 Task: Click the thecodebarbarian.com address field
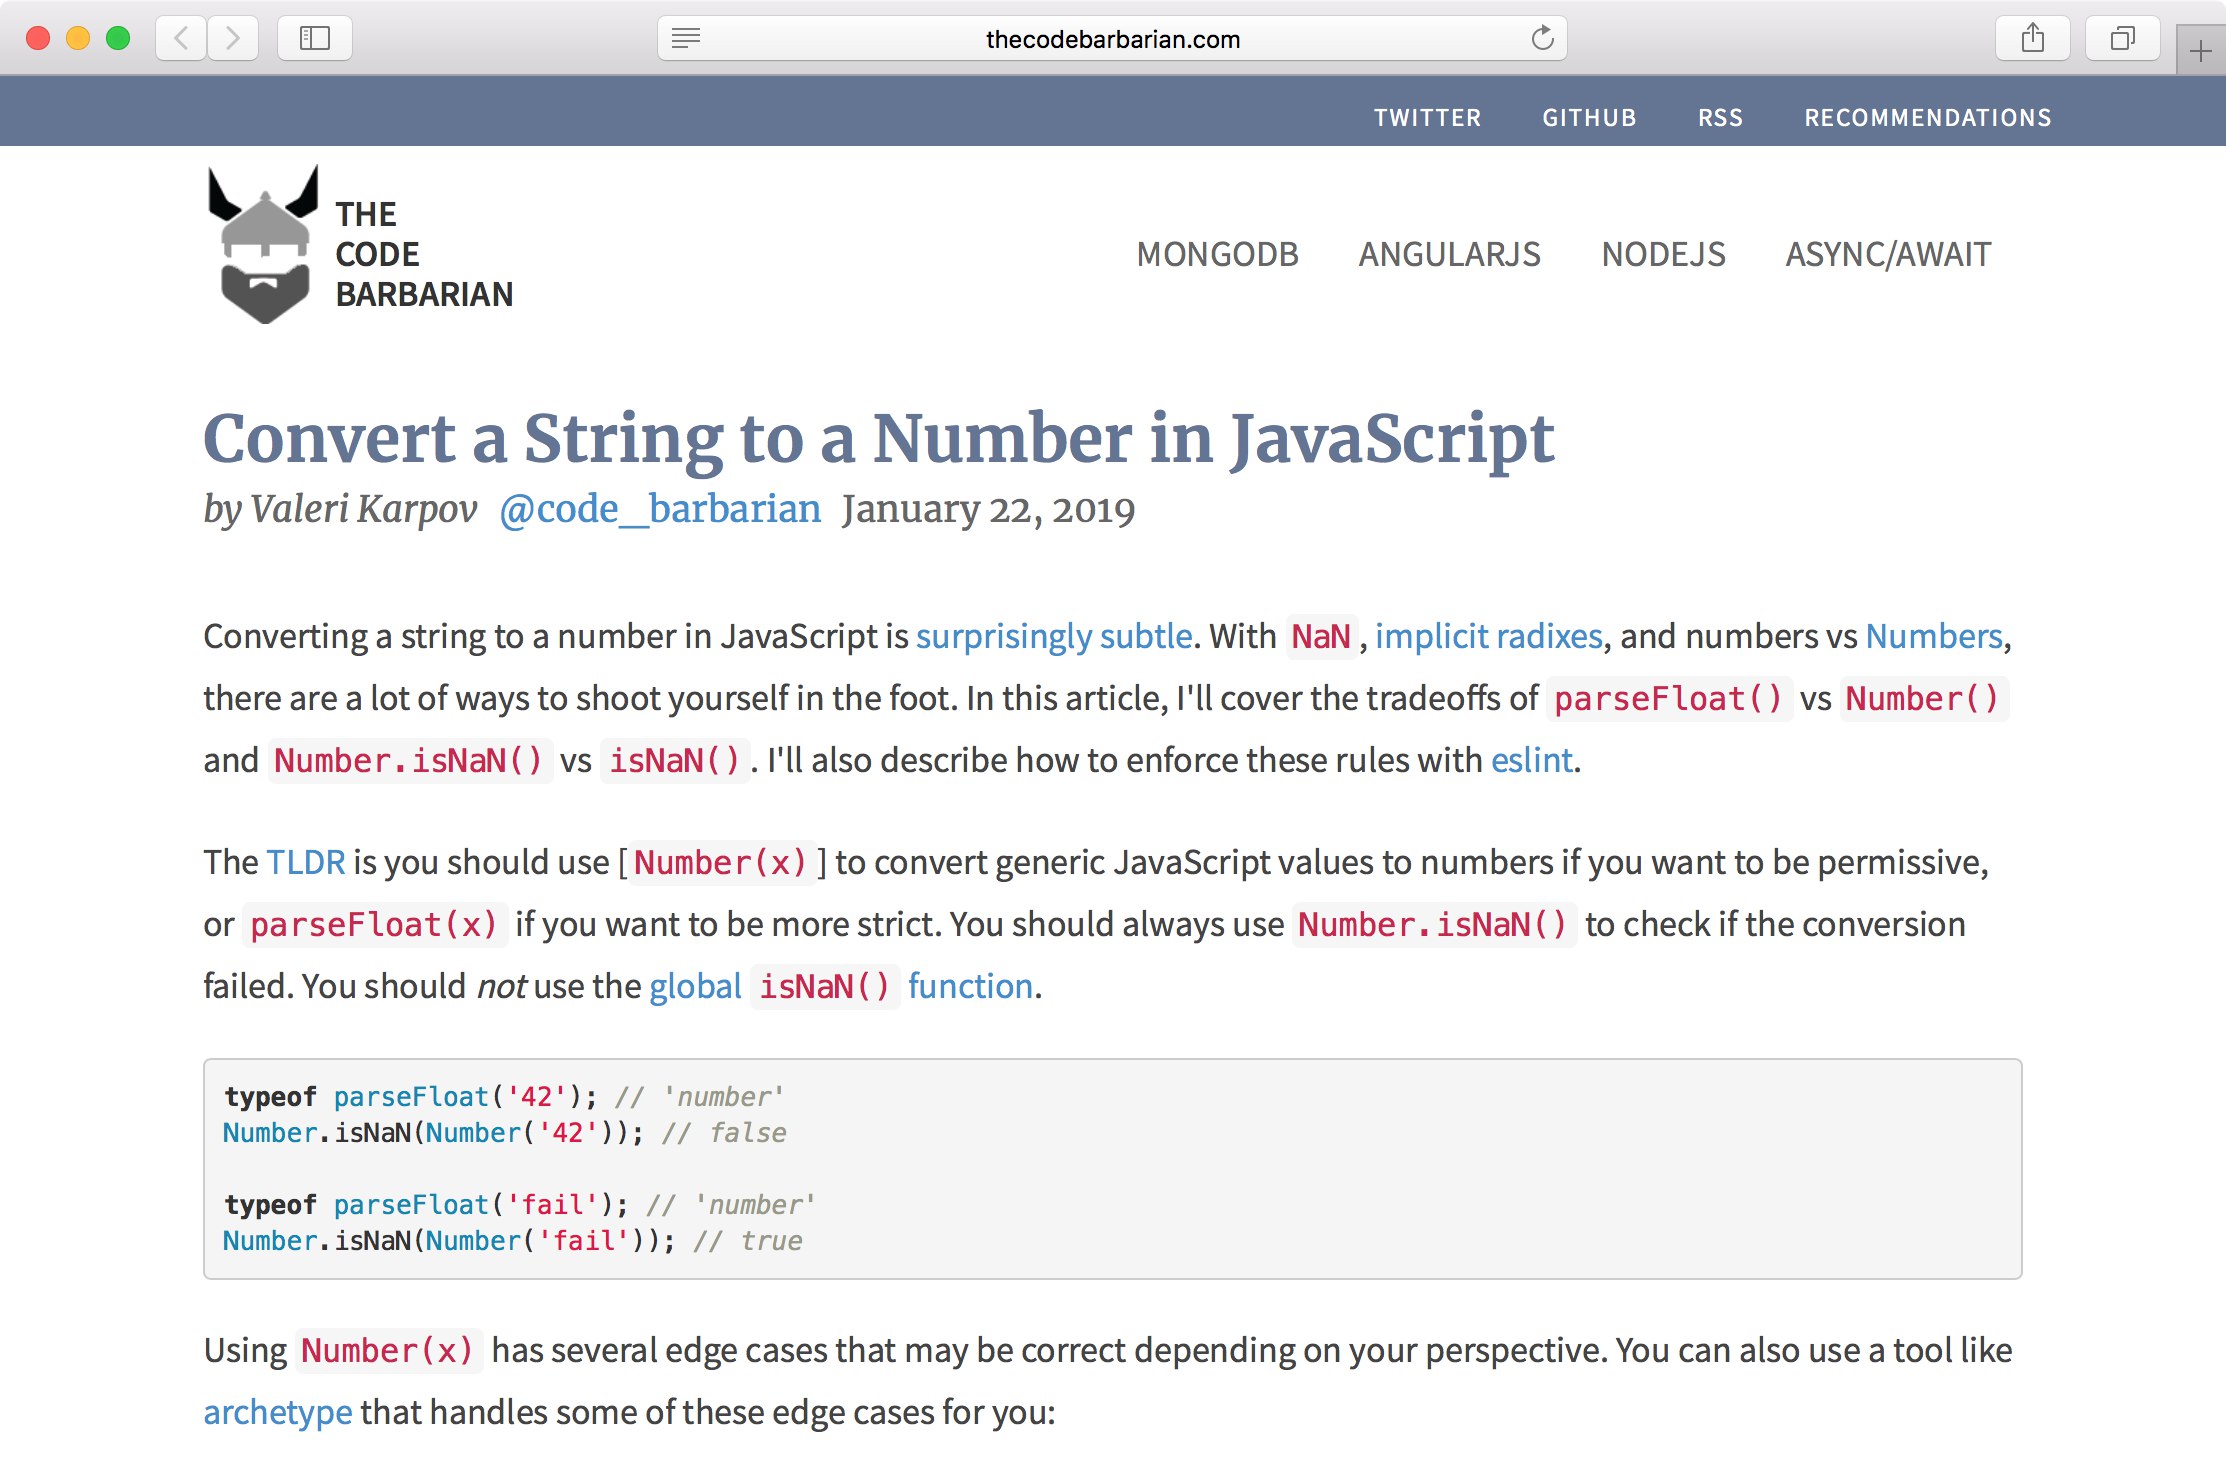[1112, 38]
